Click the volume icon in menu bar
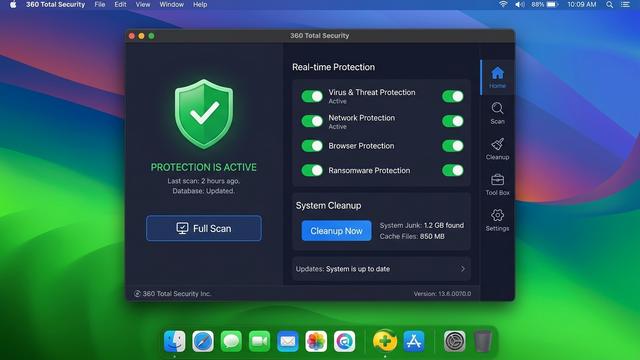The image size is (640, 360). pos(520,4)
